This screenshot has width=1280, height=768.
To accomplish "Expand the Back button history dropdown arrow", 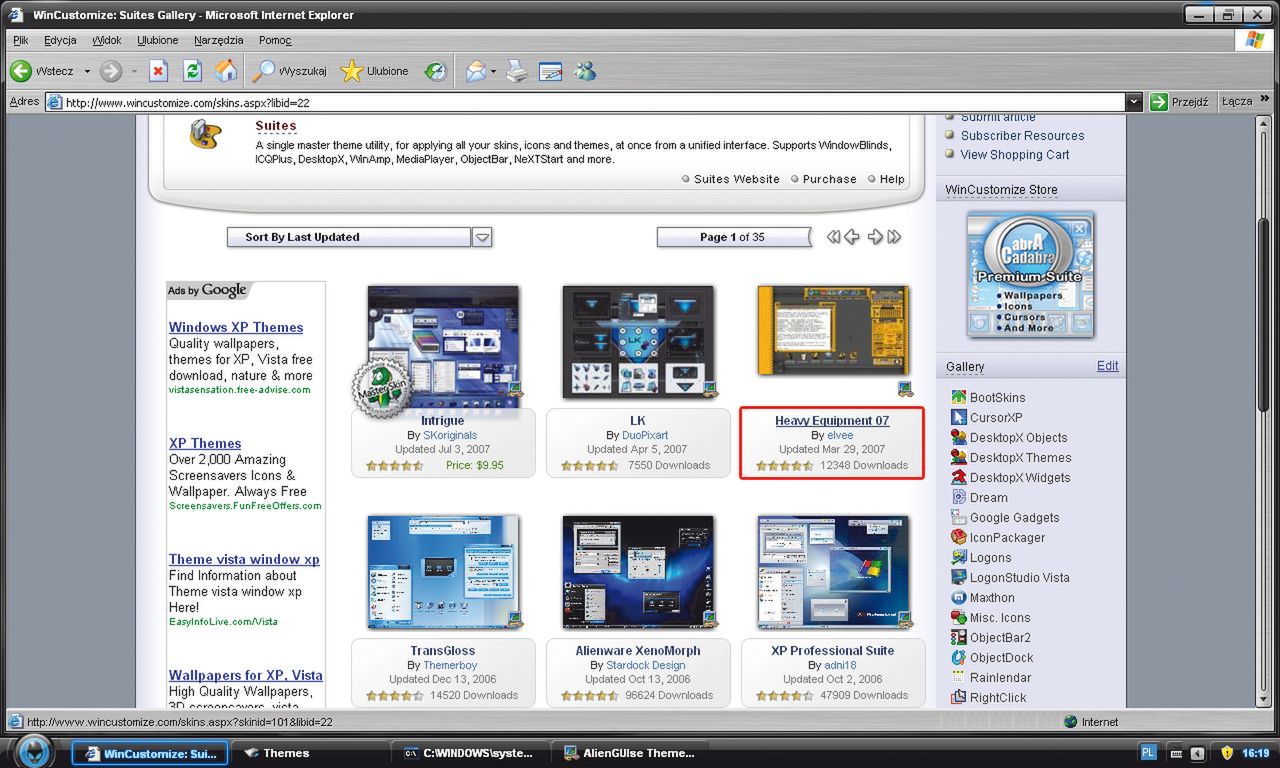I will 87,72.
